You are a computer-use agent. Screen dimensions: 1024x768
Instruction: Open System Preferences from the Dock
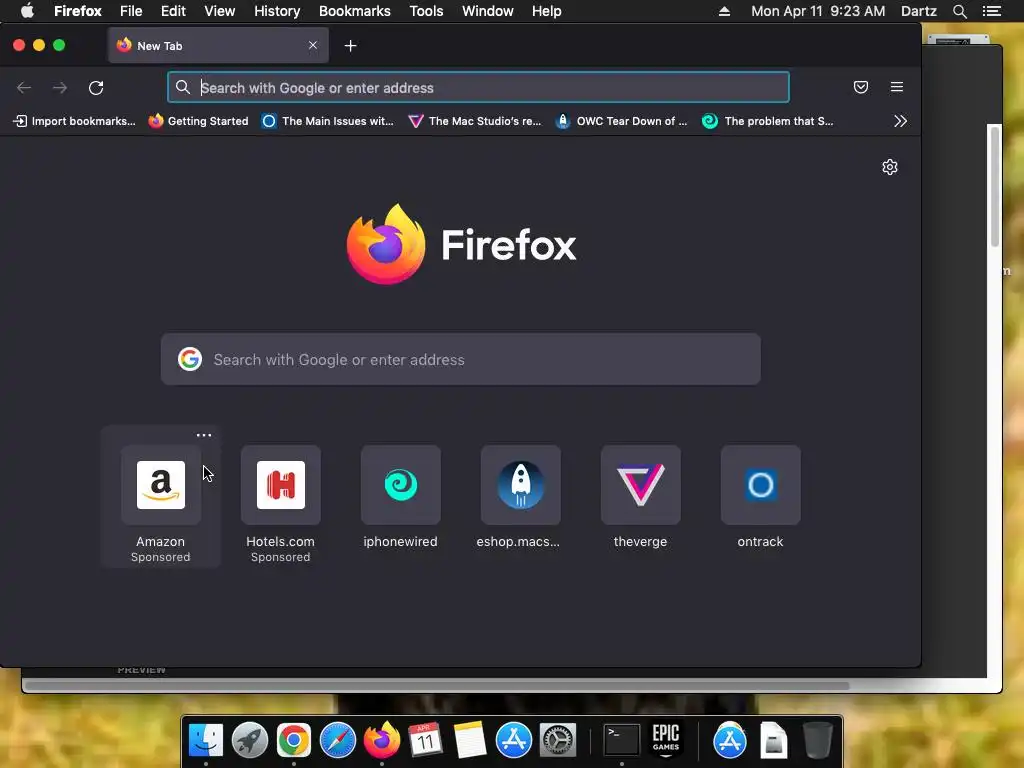[x=558, y=740]
